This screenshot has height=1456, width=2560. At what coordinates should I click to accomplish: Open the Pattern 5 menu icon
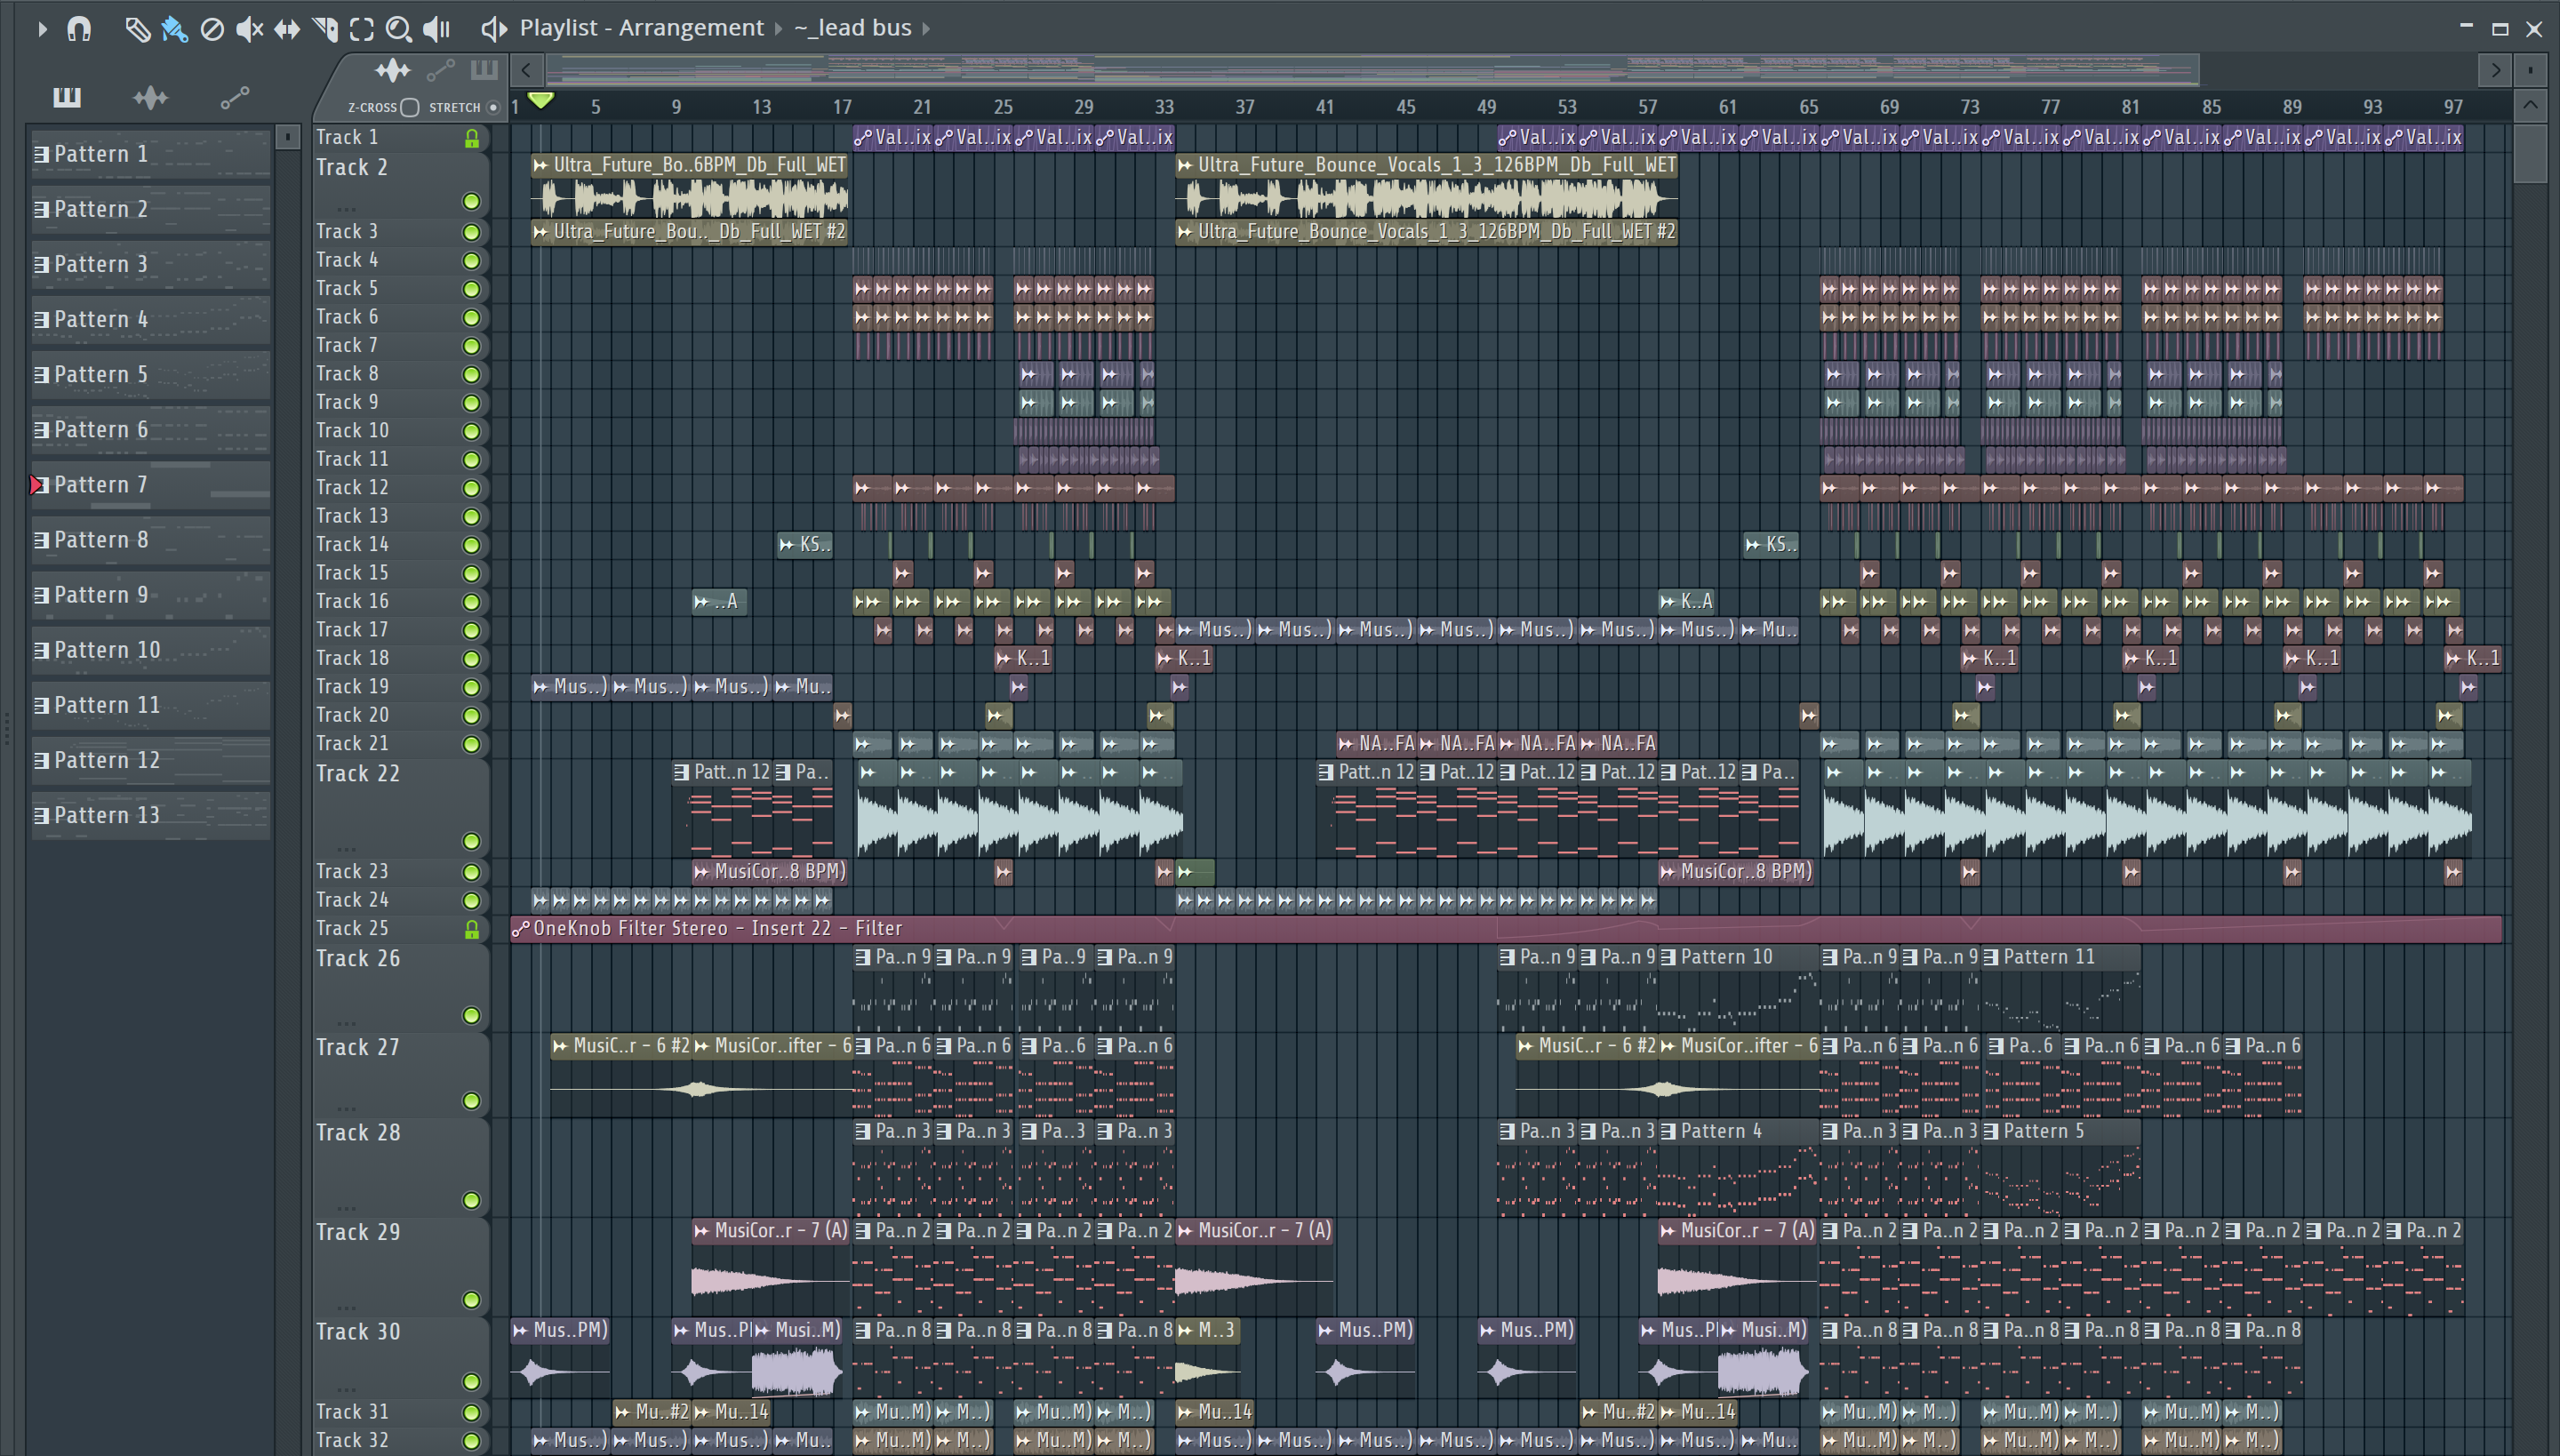point(42,375)
